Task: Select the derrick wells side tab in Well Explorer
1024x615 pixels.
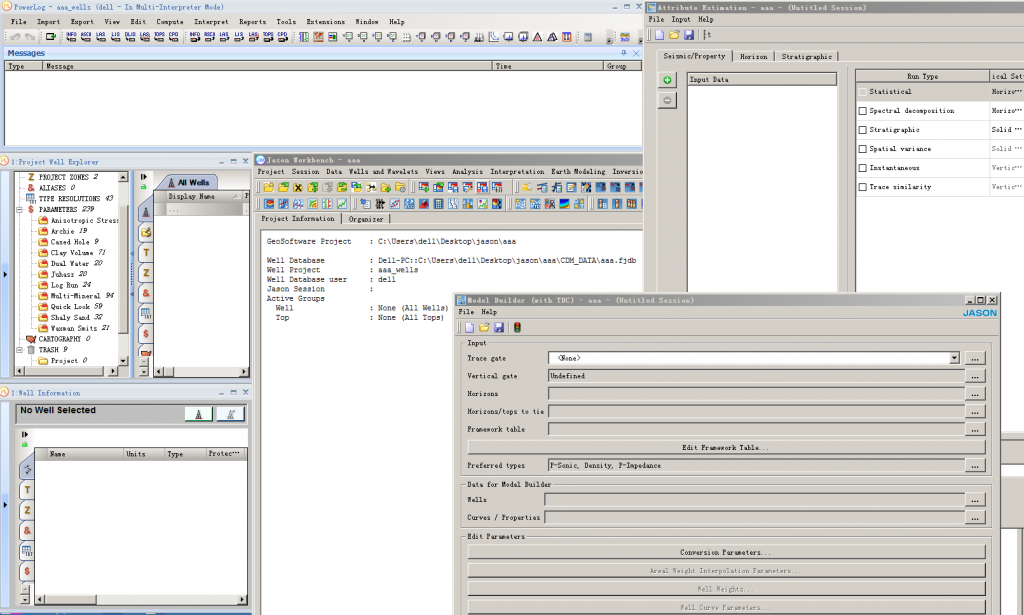Action: [146, 212]
